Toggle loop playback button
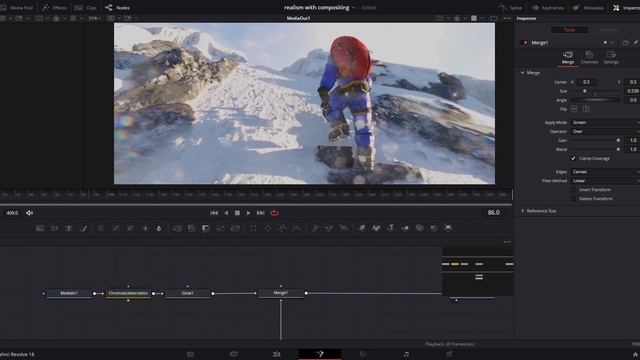Screen dimensions: 640x360 pyautogui.click(x=274, y=213)
